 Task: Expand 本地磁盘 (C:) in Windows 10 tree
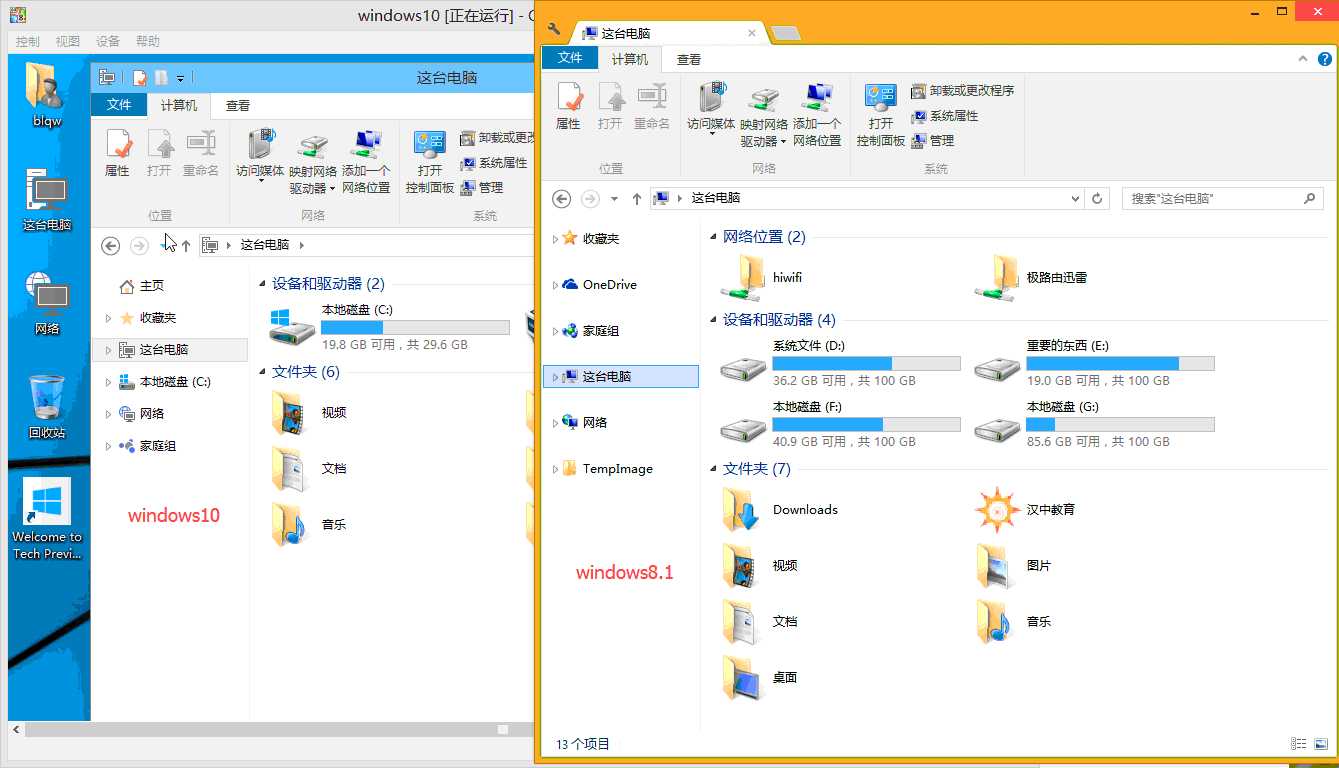point(108,382)
